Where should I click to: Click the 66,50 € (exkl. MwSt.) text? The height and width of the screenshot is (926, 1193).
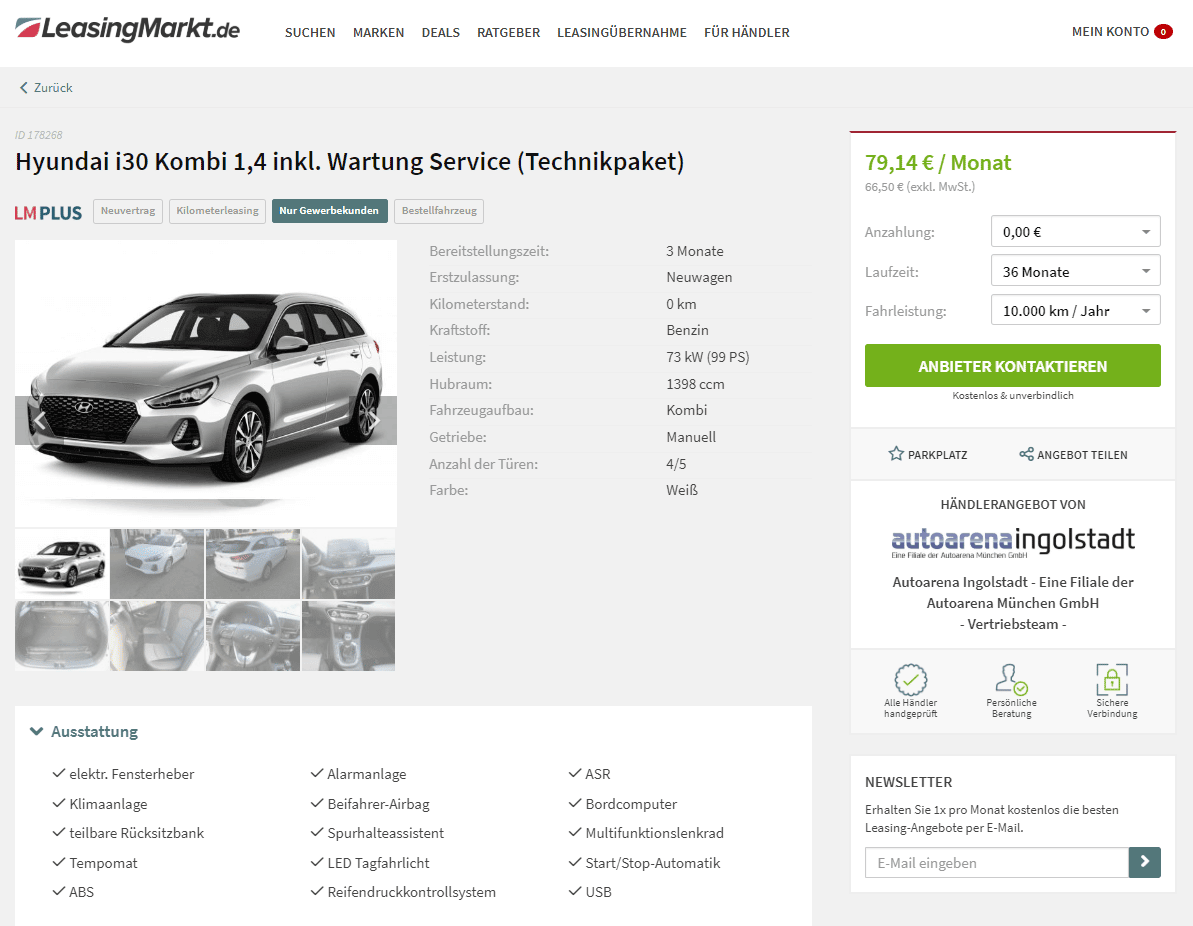(x=919, y=186)
